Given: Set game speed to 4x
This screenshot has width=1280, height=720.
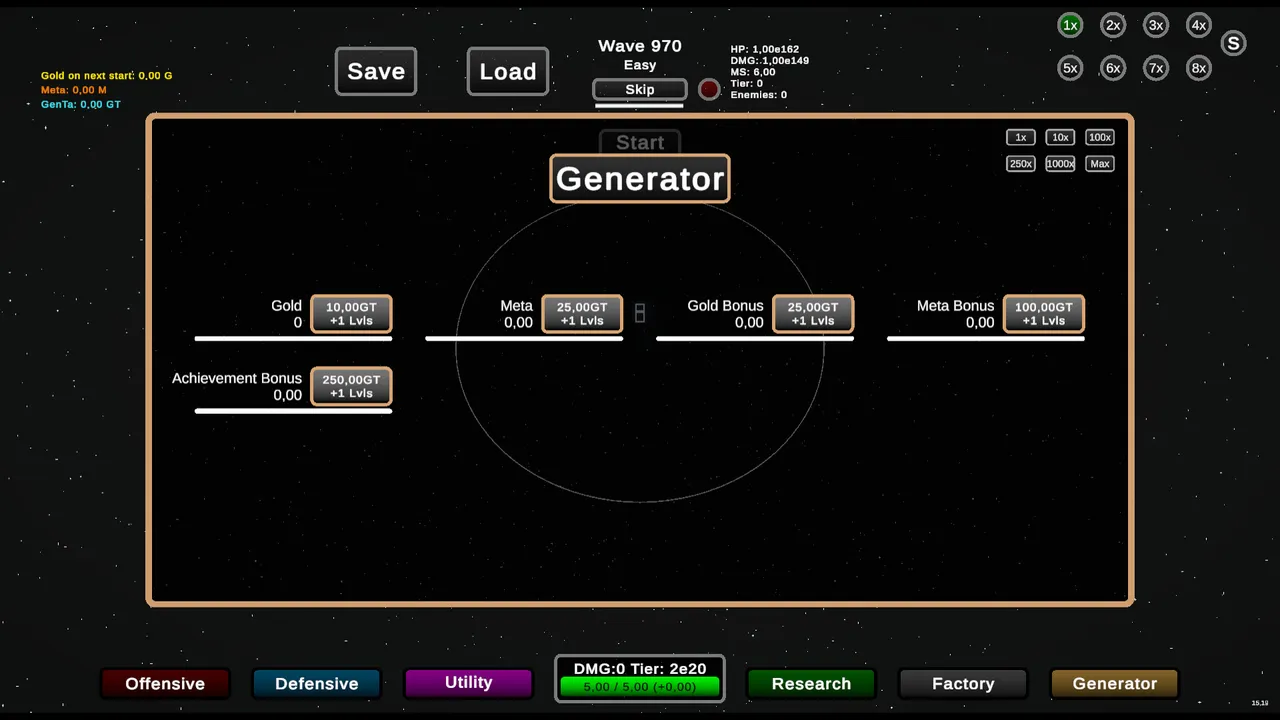Looking at the screenshot, I should 1198,26.
